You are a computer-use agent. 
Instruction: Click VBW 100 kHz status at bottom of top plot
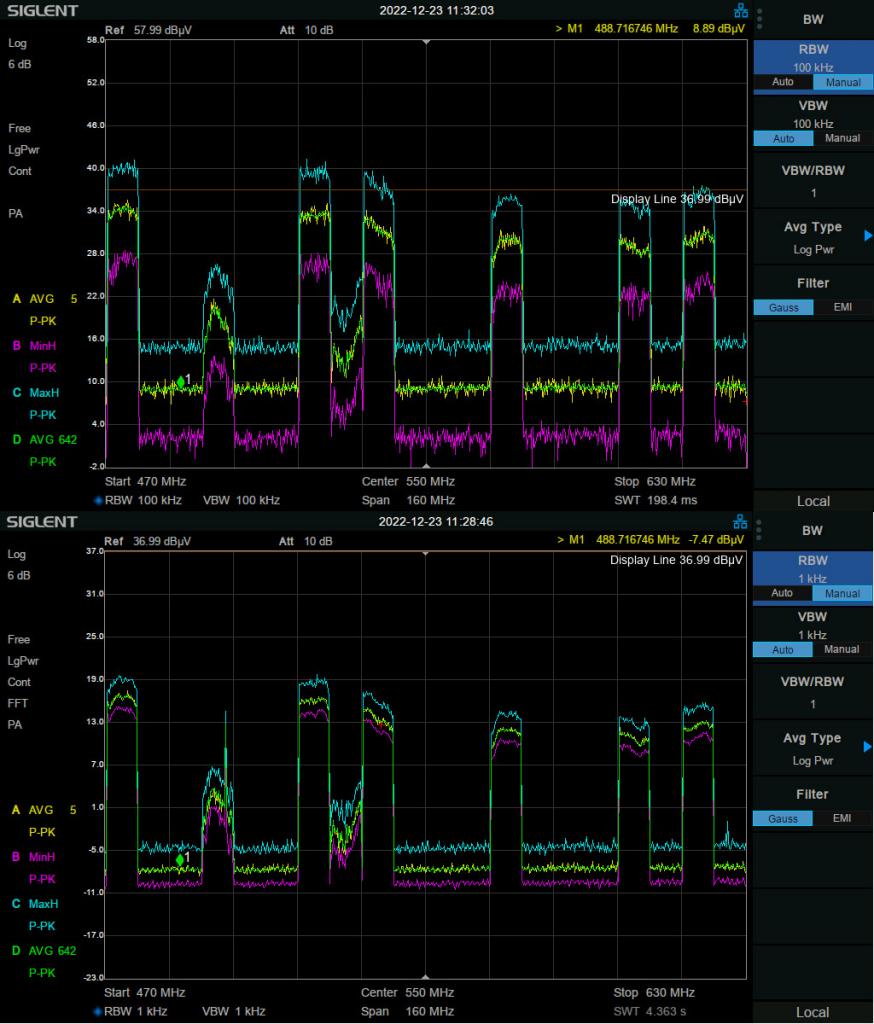pyautogui.click(x=241, y=501)
